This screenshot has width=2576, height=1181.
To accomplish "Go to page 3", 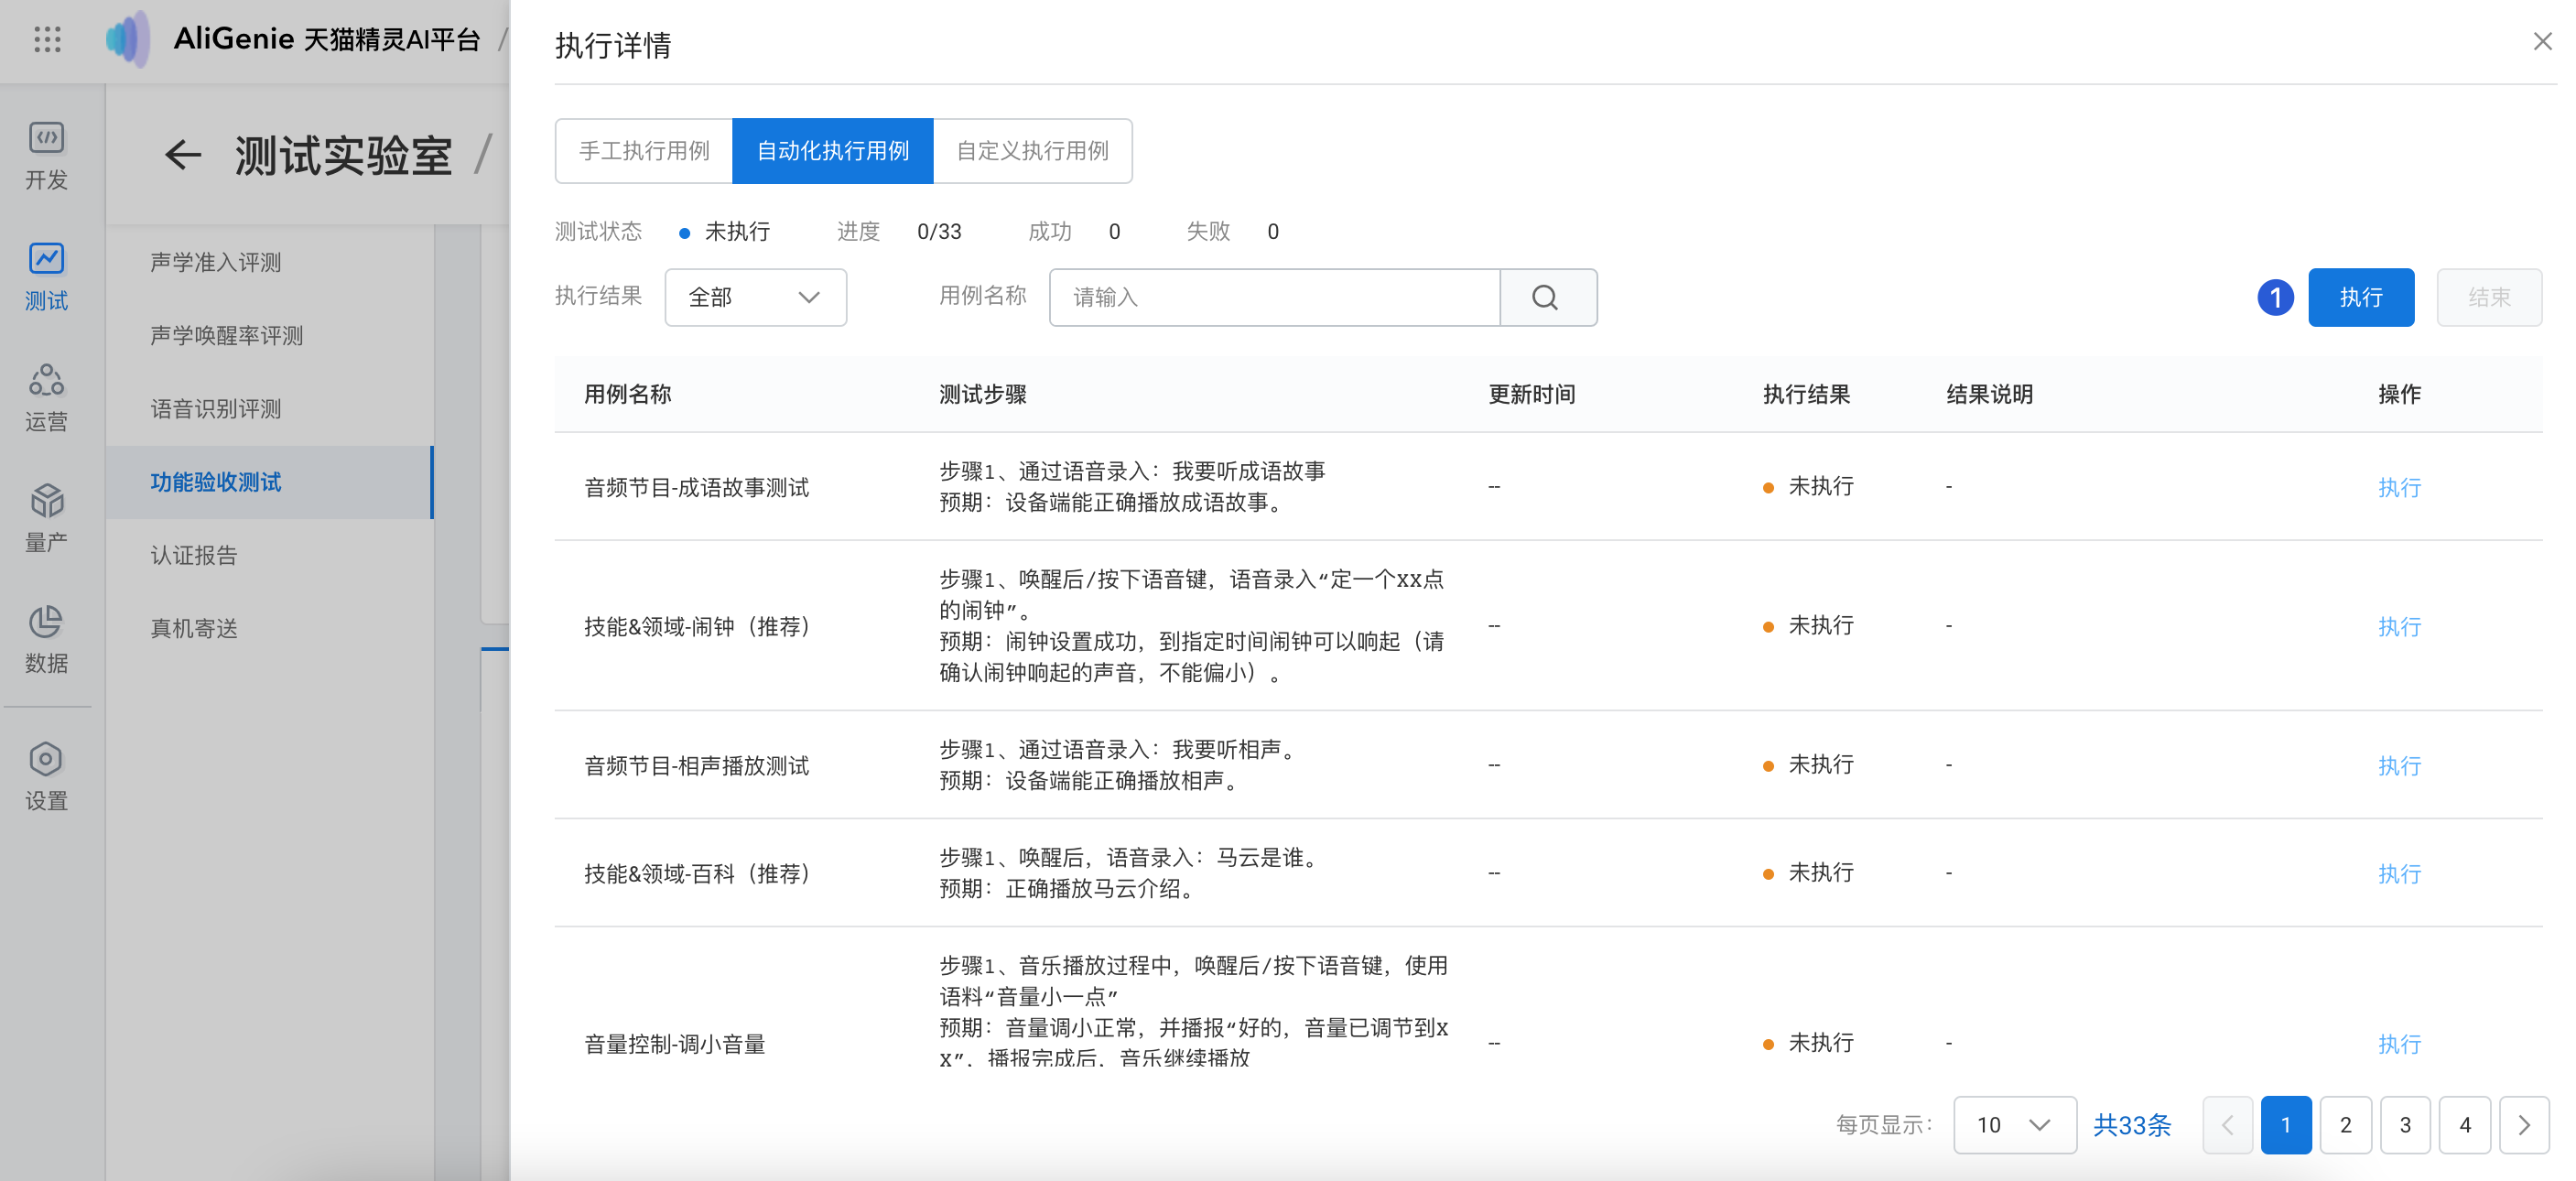I will [x=2405, y=1125].
